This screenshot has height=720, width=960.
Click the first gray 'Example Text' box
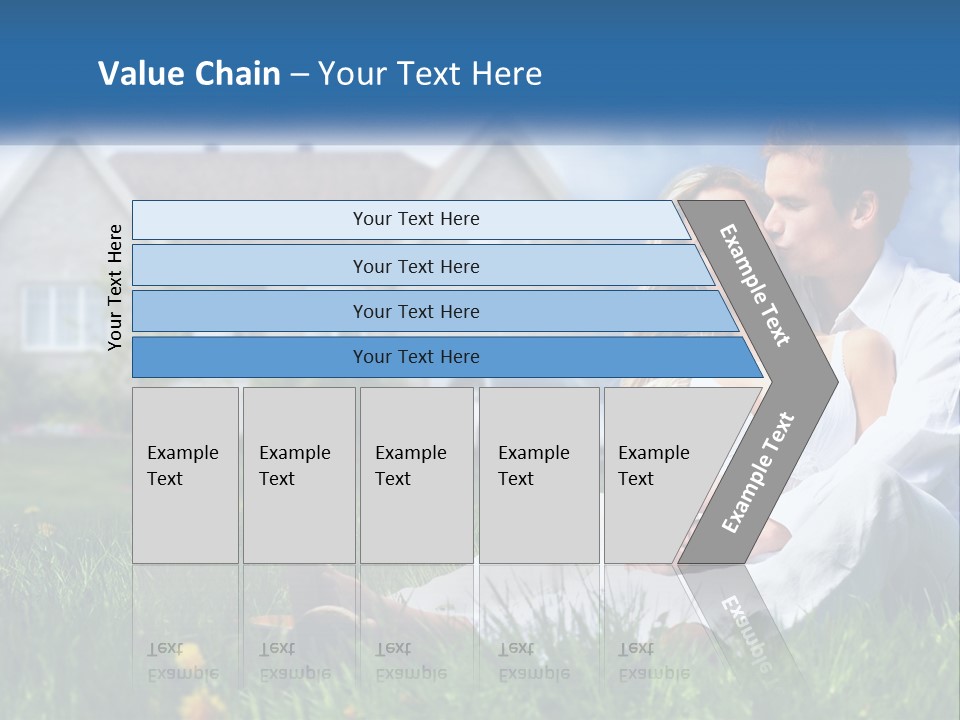(186, 475)
